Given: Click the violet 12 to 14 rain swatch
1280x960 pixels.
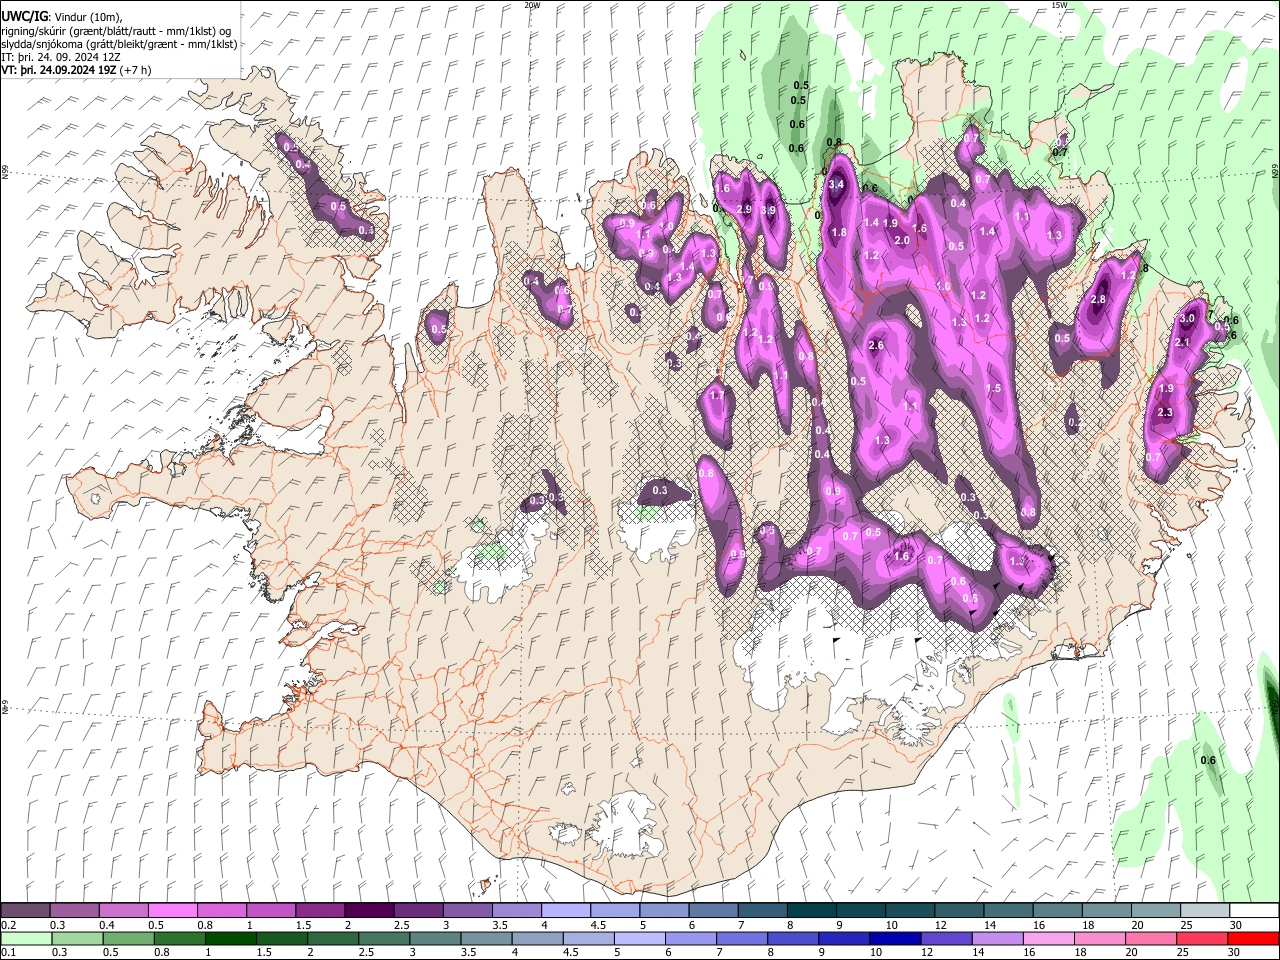Looking at the screenshot, I should point(946,938).
